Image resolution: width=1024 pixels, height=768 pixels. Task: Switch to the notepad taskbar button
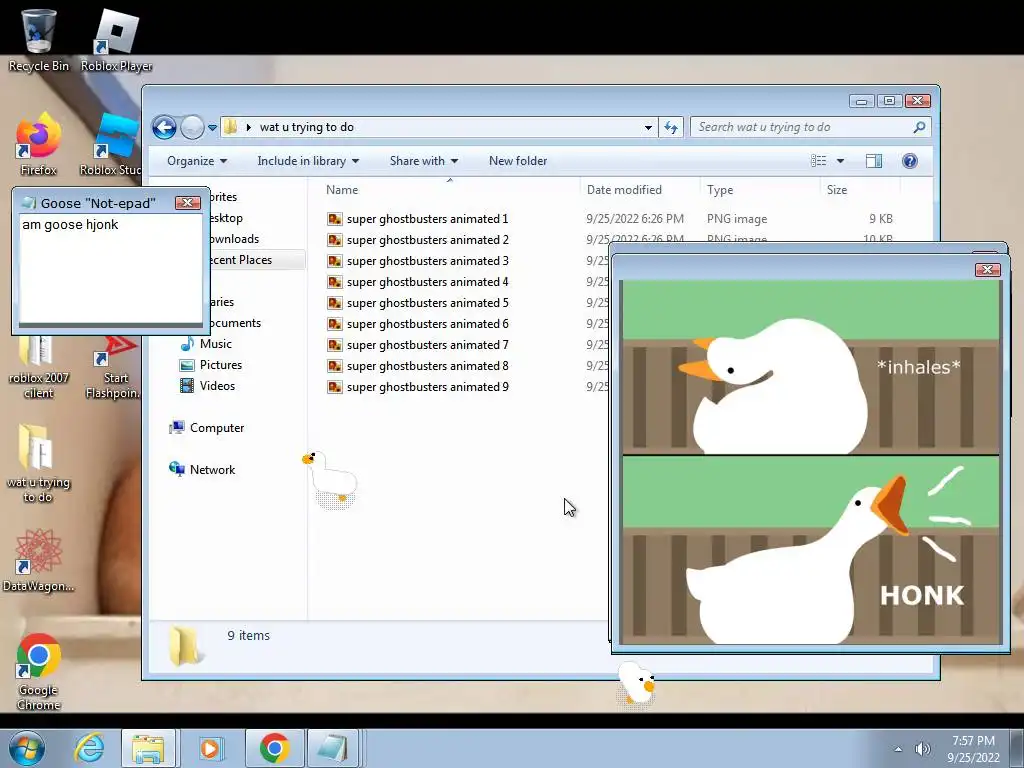[x=333, y=748]
